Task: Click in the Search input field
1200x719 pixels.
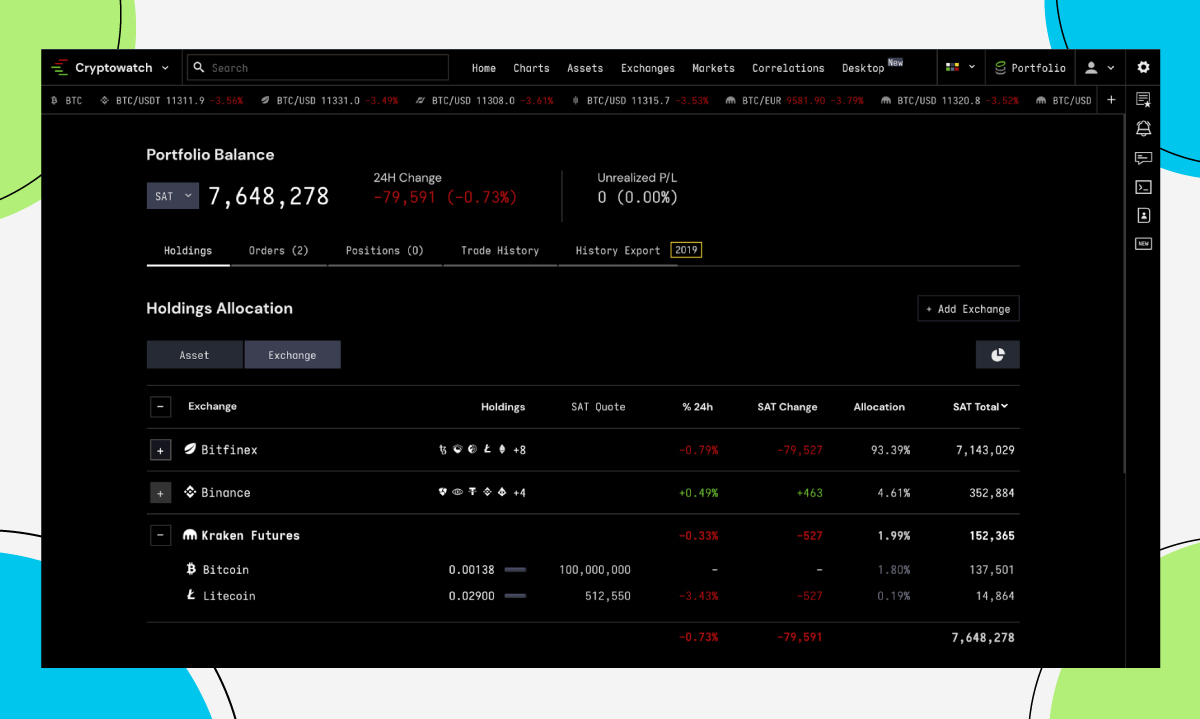Action: (317, 67)
